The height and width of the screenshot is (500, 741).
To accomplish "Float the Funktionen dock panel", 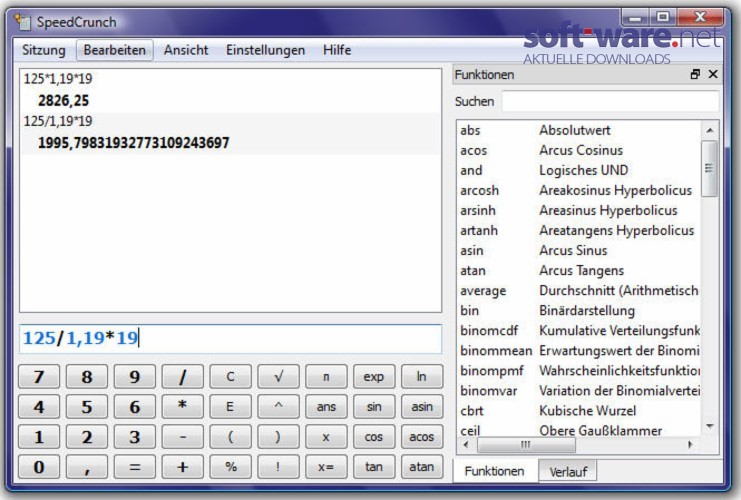I will click(695, 74).
